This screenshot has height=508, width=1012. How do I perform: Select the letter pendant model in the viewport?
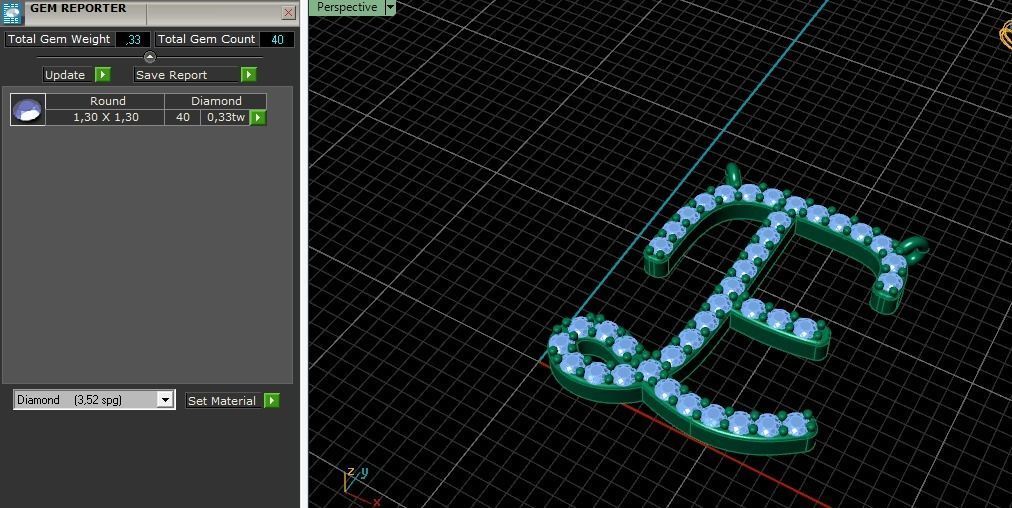pyautogui.click(x=736, y=310)
